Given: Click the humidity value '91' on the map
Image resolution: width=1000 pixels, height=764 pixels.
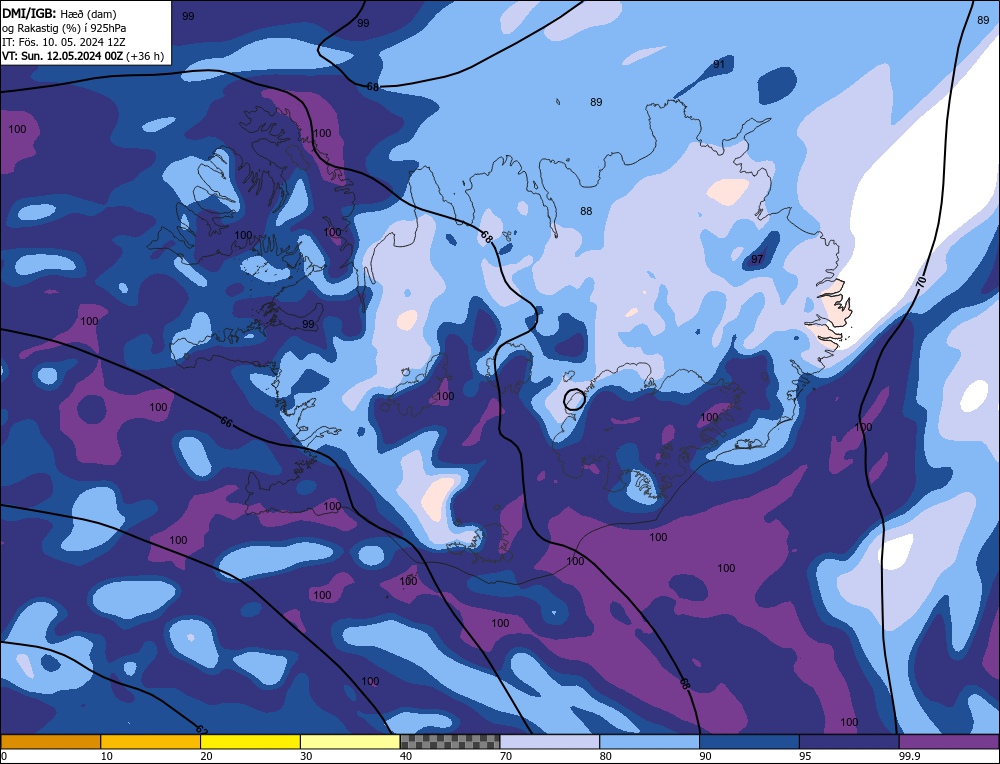Looking at the screenshot, I should tap(719, 64).
